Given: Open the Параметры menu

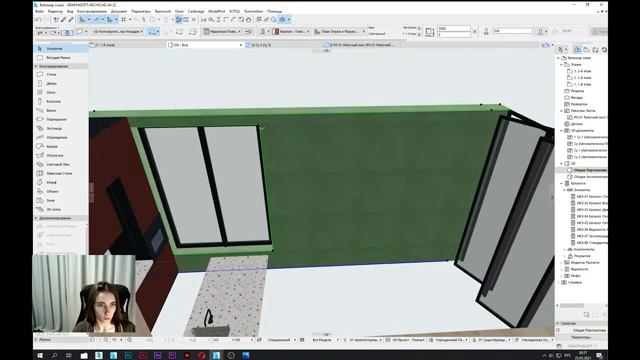Looking at the screenshot, I should (x=141, y=11).
